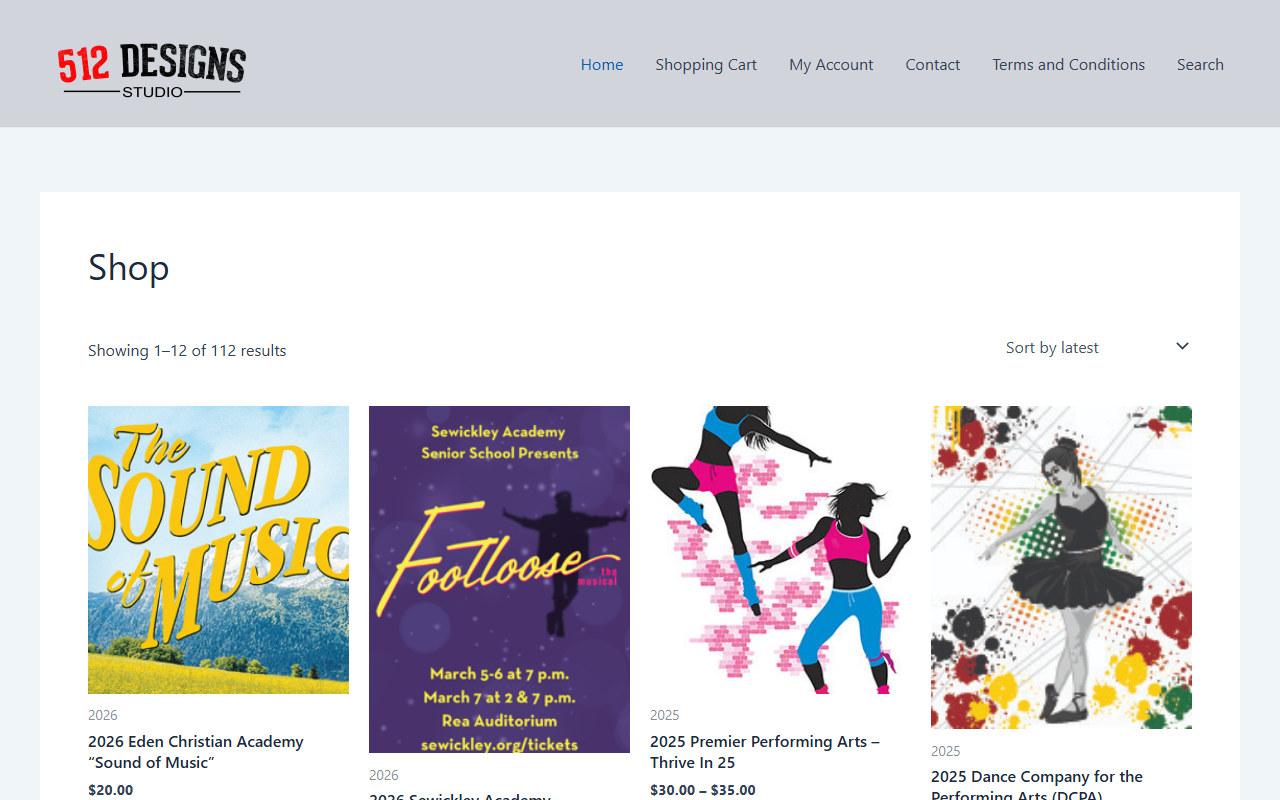Click the Shop page heading
The width and height of the screenshot is (1280, 800).
129,267
